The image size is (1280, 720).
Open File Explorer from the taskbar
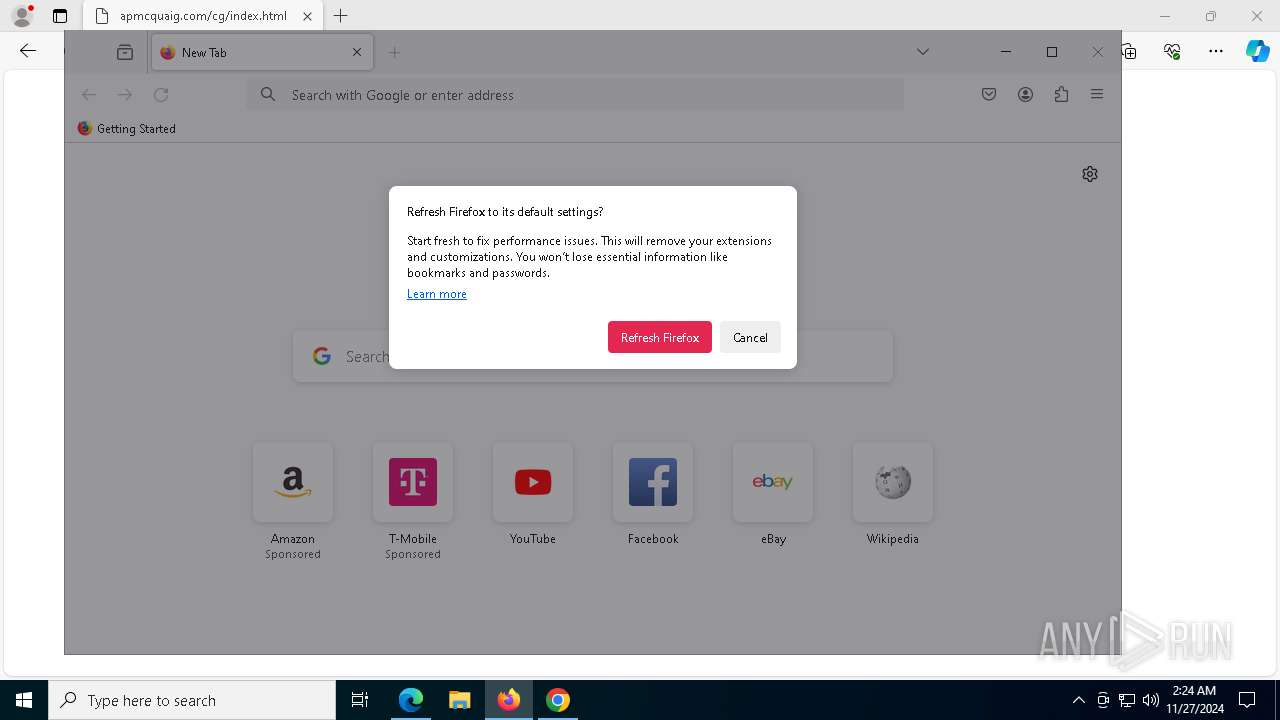(x=460, y=700)
